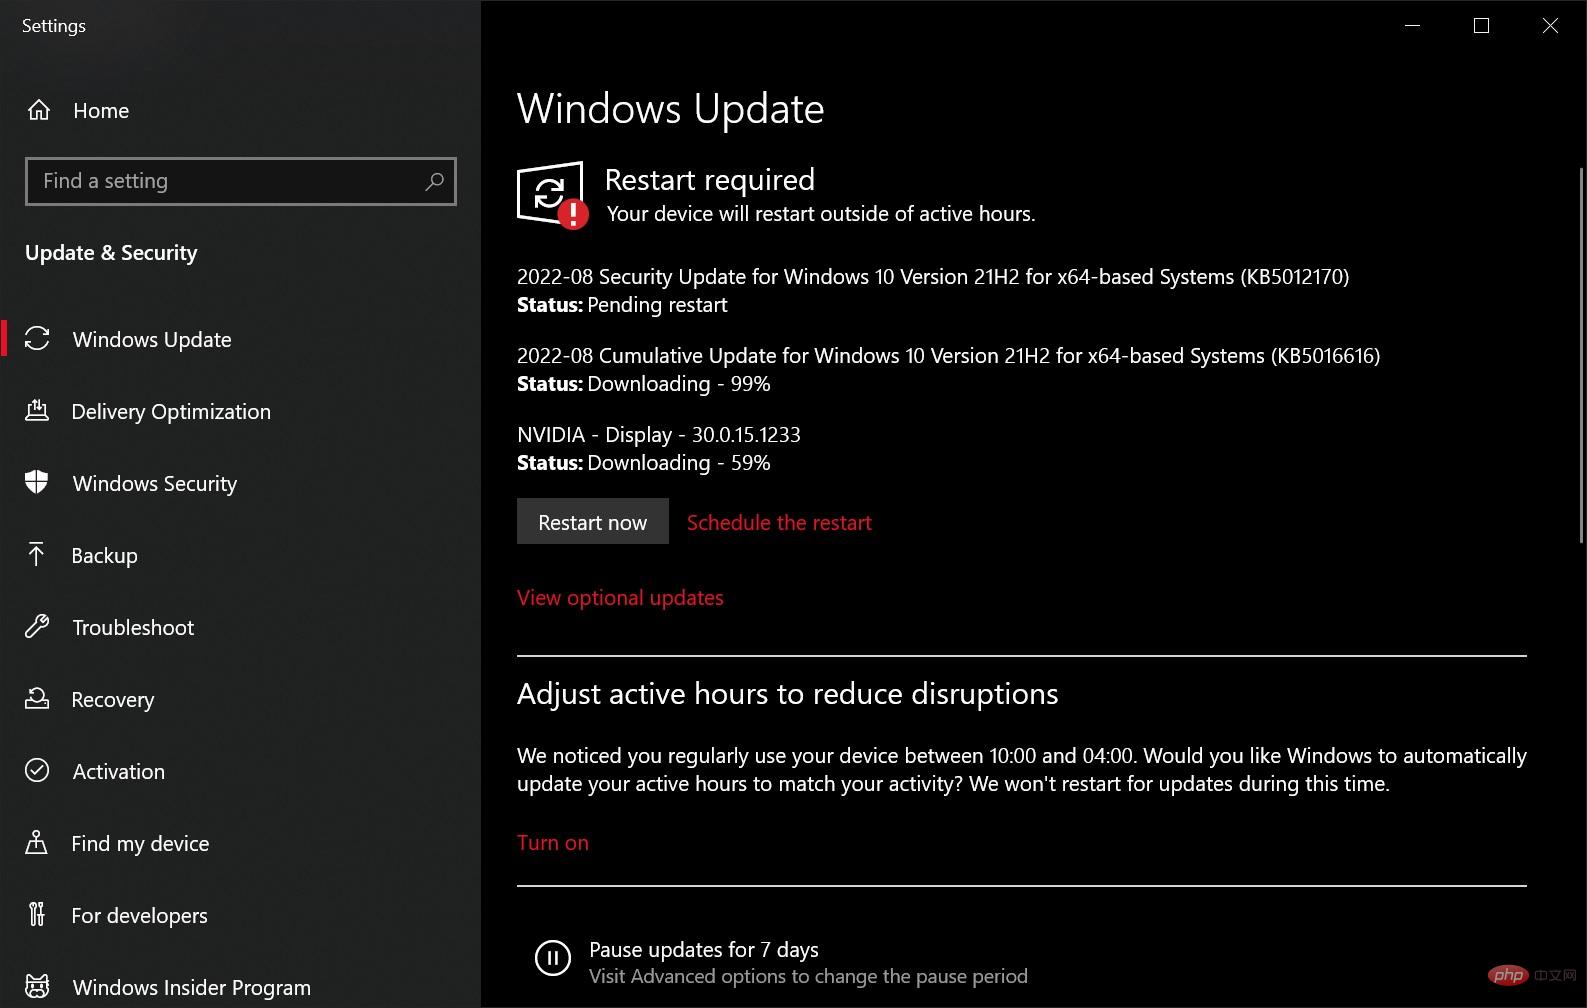Open the Windows Insider Program section
The height and width of the screenshot is (1008, 1587).
[192, 988]
